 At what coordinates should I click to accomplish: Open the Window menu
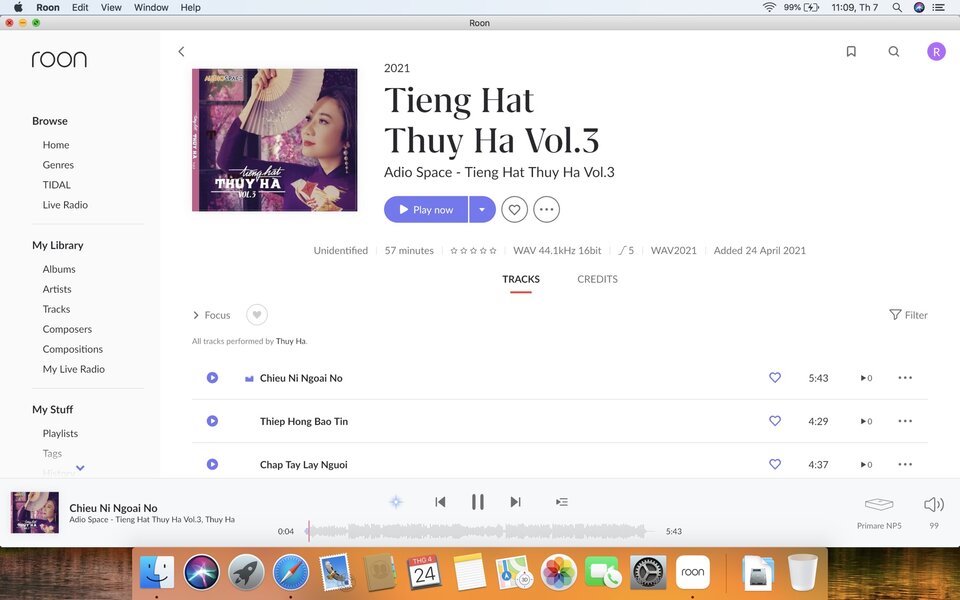(151, 7)
